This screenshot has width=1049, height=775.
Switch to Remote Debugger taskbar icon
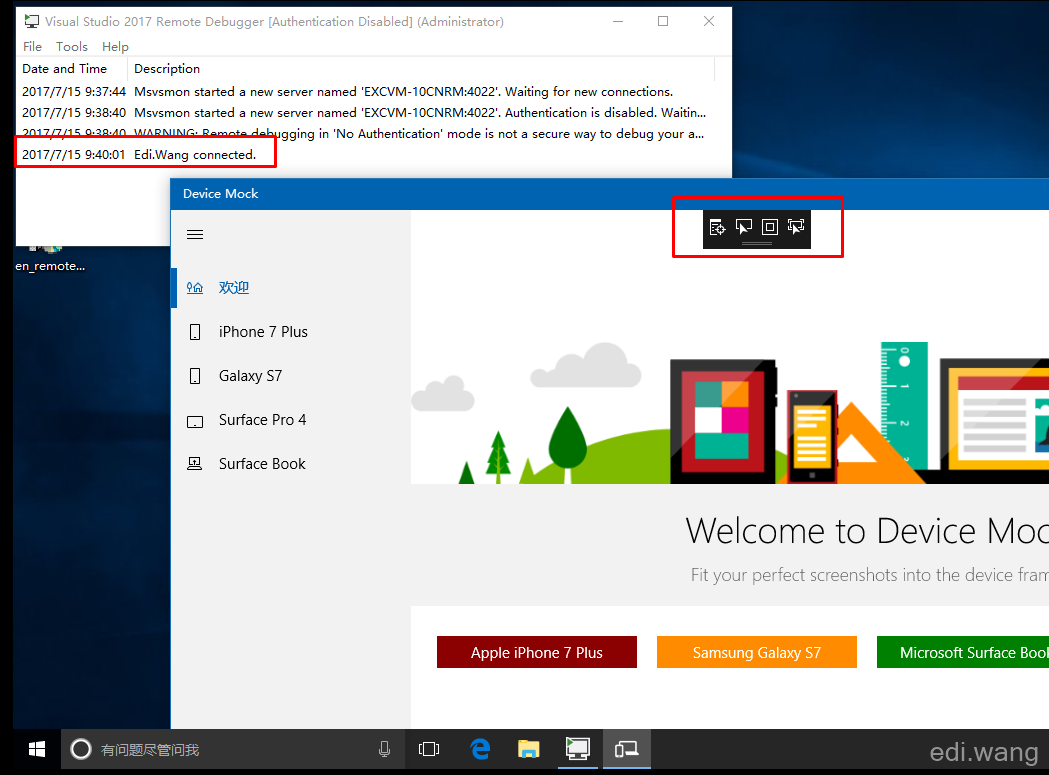pyautogui.click(x=577, y=750)
